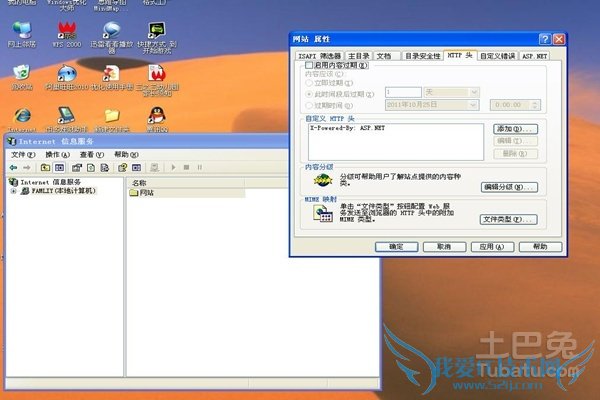Click the 删除 button beside the header list
600x400 pixels.
(515, 154)
